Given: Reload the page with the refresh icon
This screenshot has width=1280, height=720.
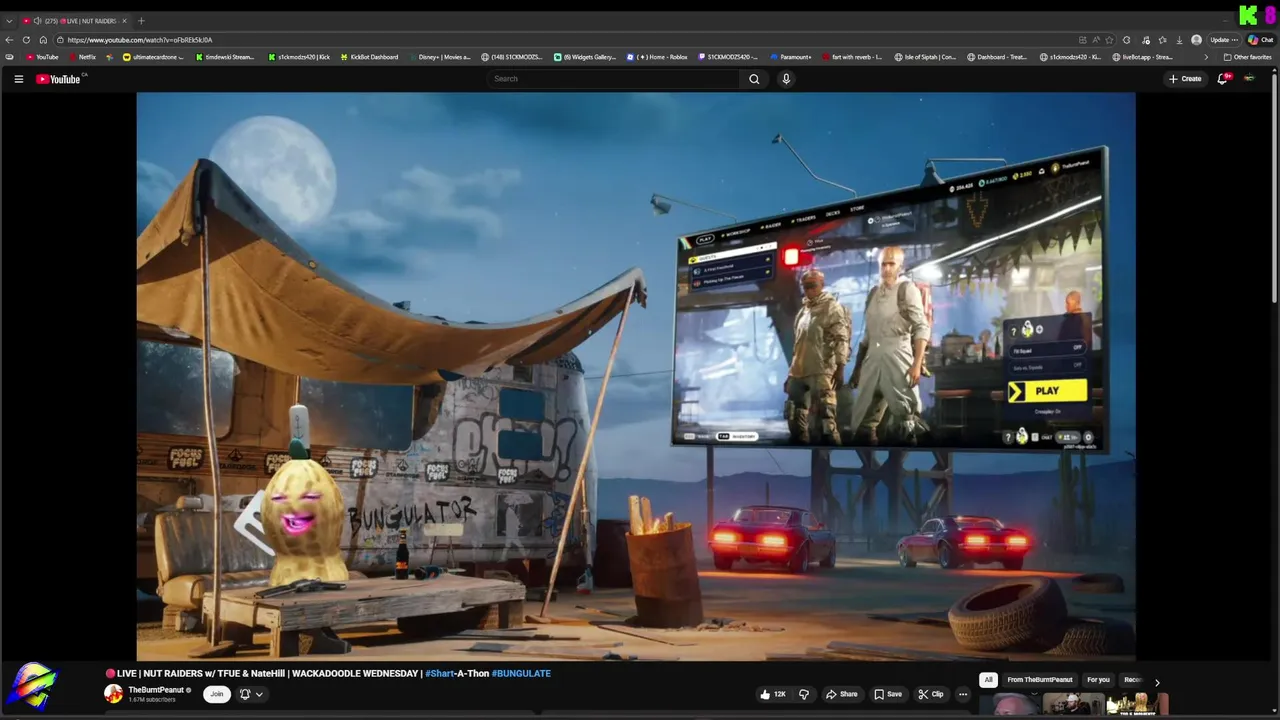Looking at the screenshot, I should click(26, 40).
